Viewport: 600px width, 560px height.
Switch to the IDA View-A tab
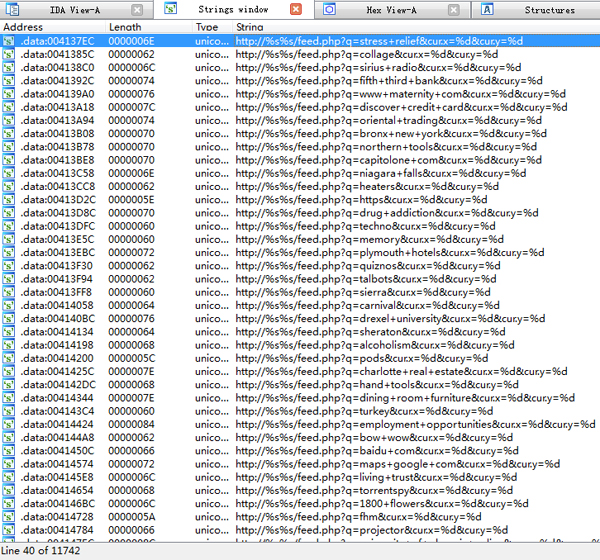75,10
